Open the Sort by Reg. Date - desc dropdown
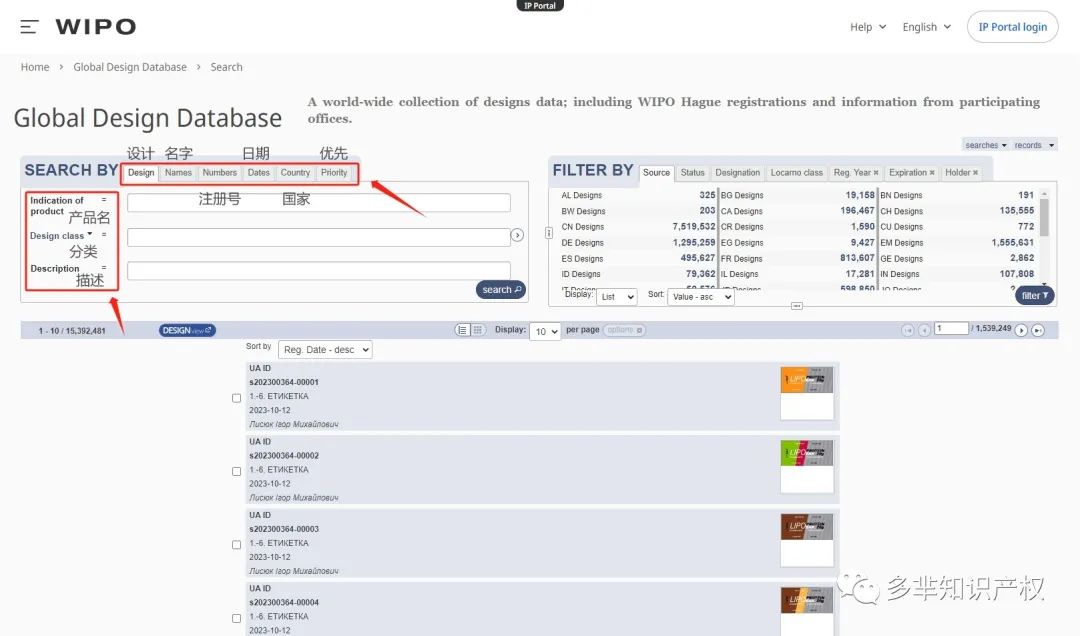Image resolution: width=1080 pixels, height=636 pixels. tap(325, 350)
